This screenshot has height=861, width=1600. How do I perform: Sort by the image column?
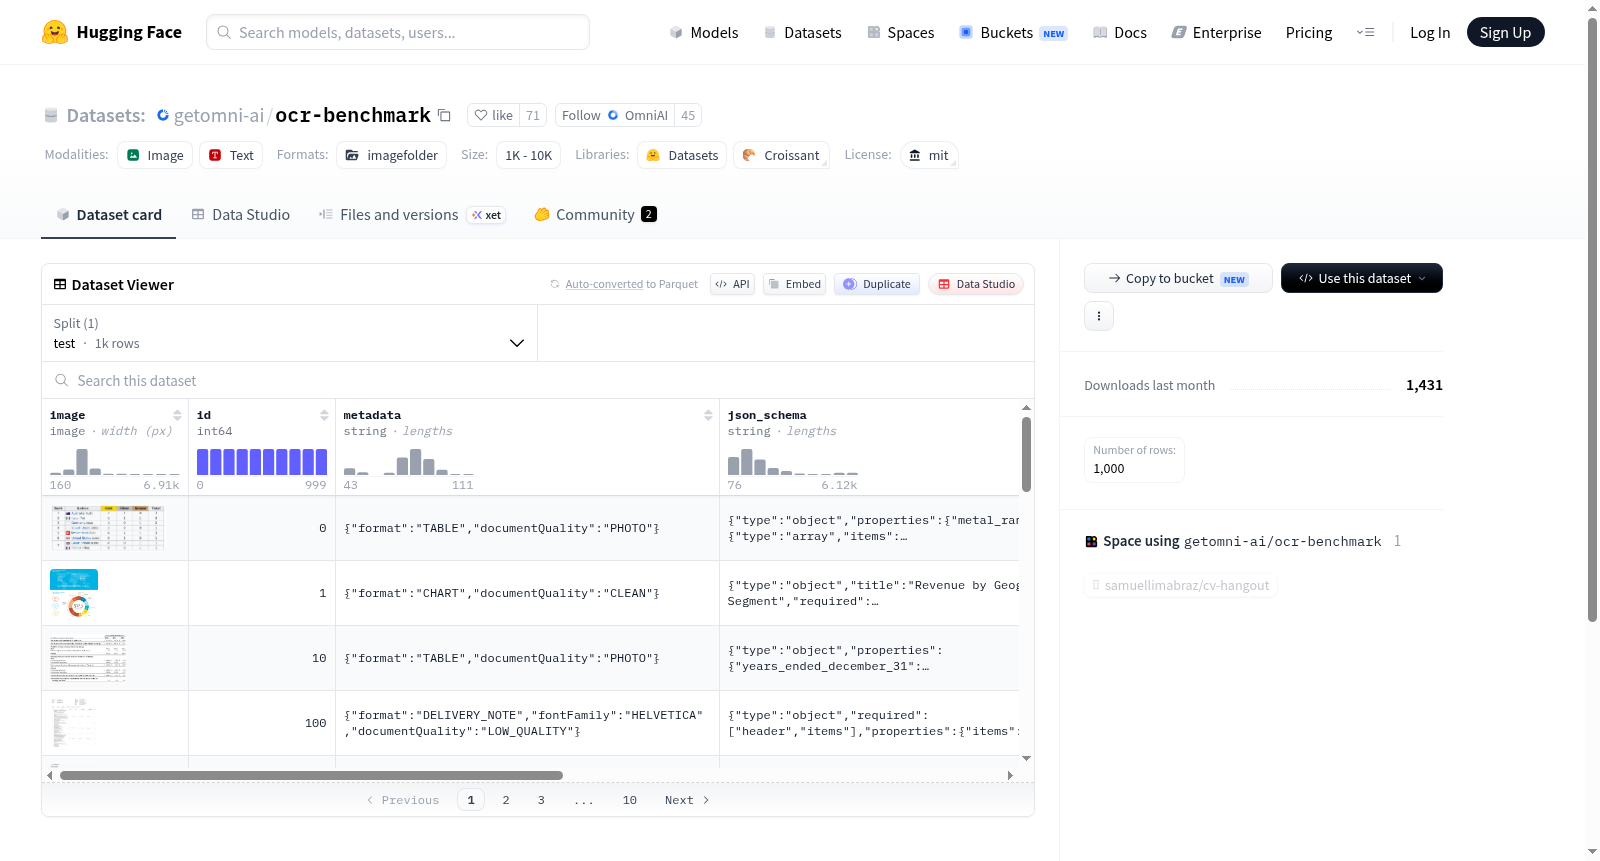point(177,415)
